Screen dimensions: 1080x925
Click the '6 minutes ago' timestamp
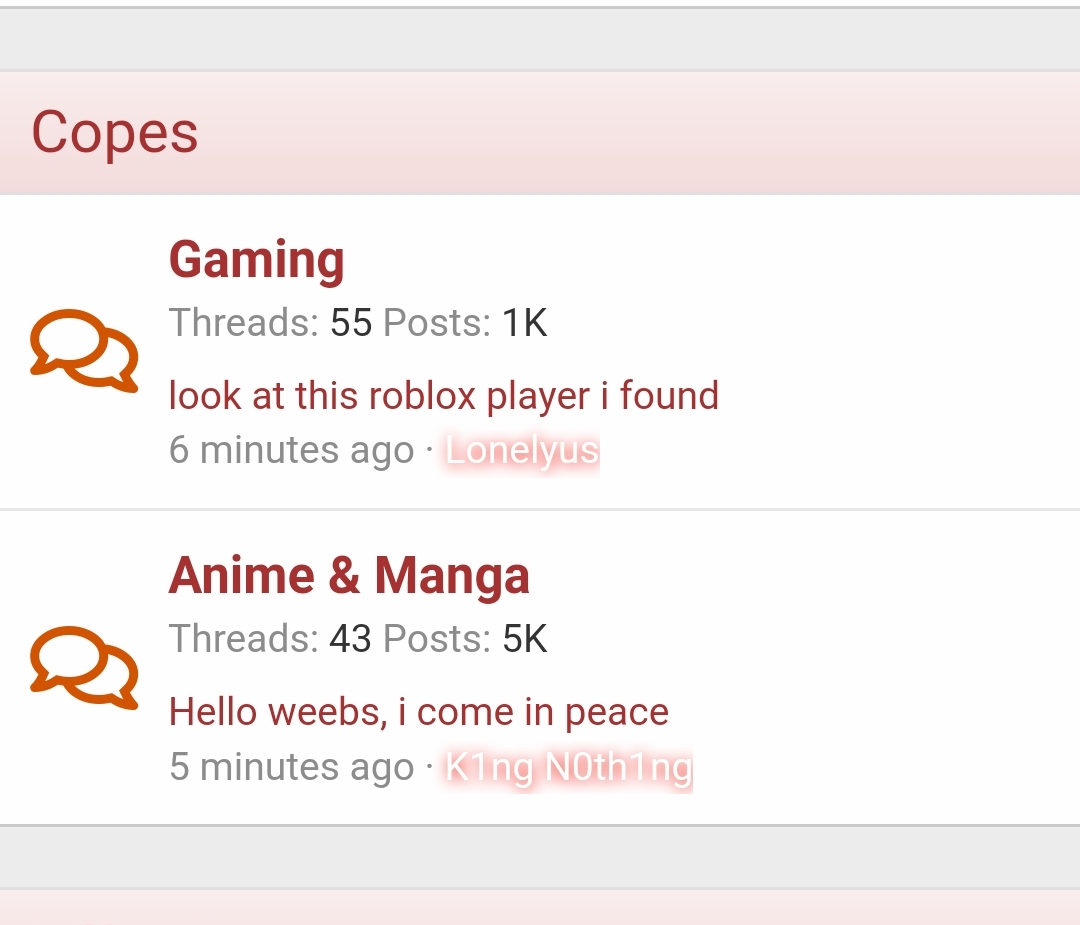point(291,450)
